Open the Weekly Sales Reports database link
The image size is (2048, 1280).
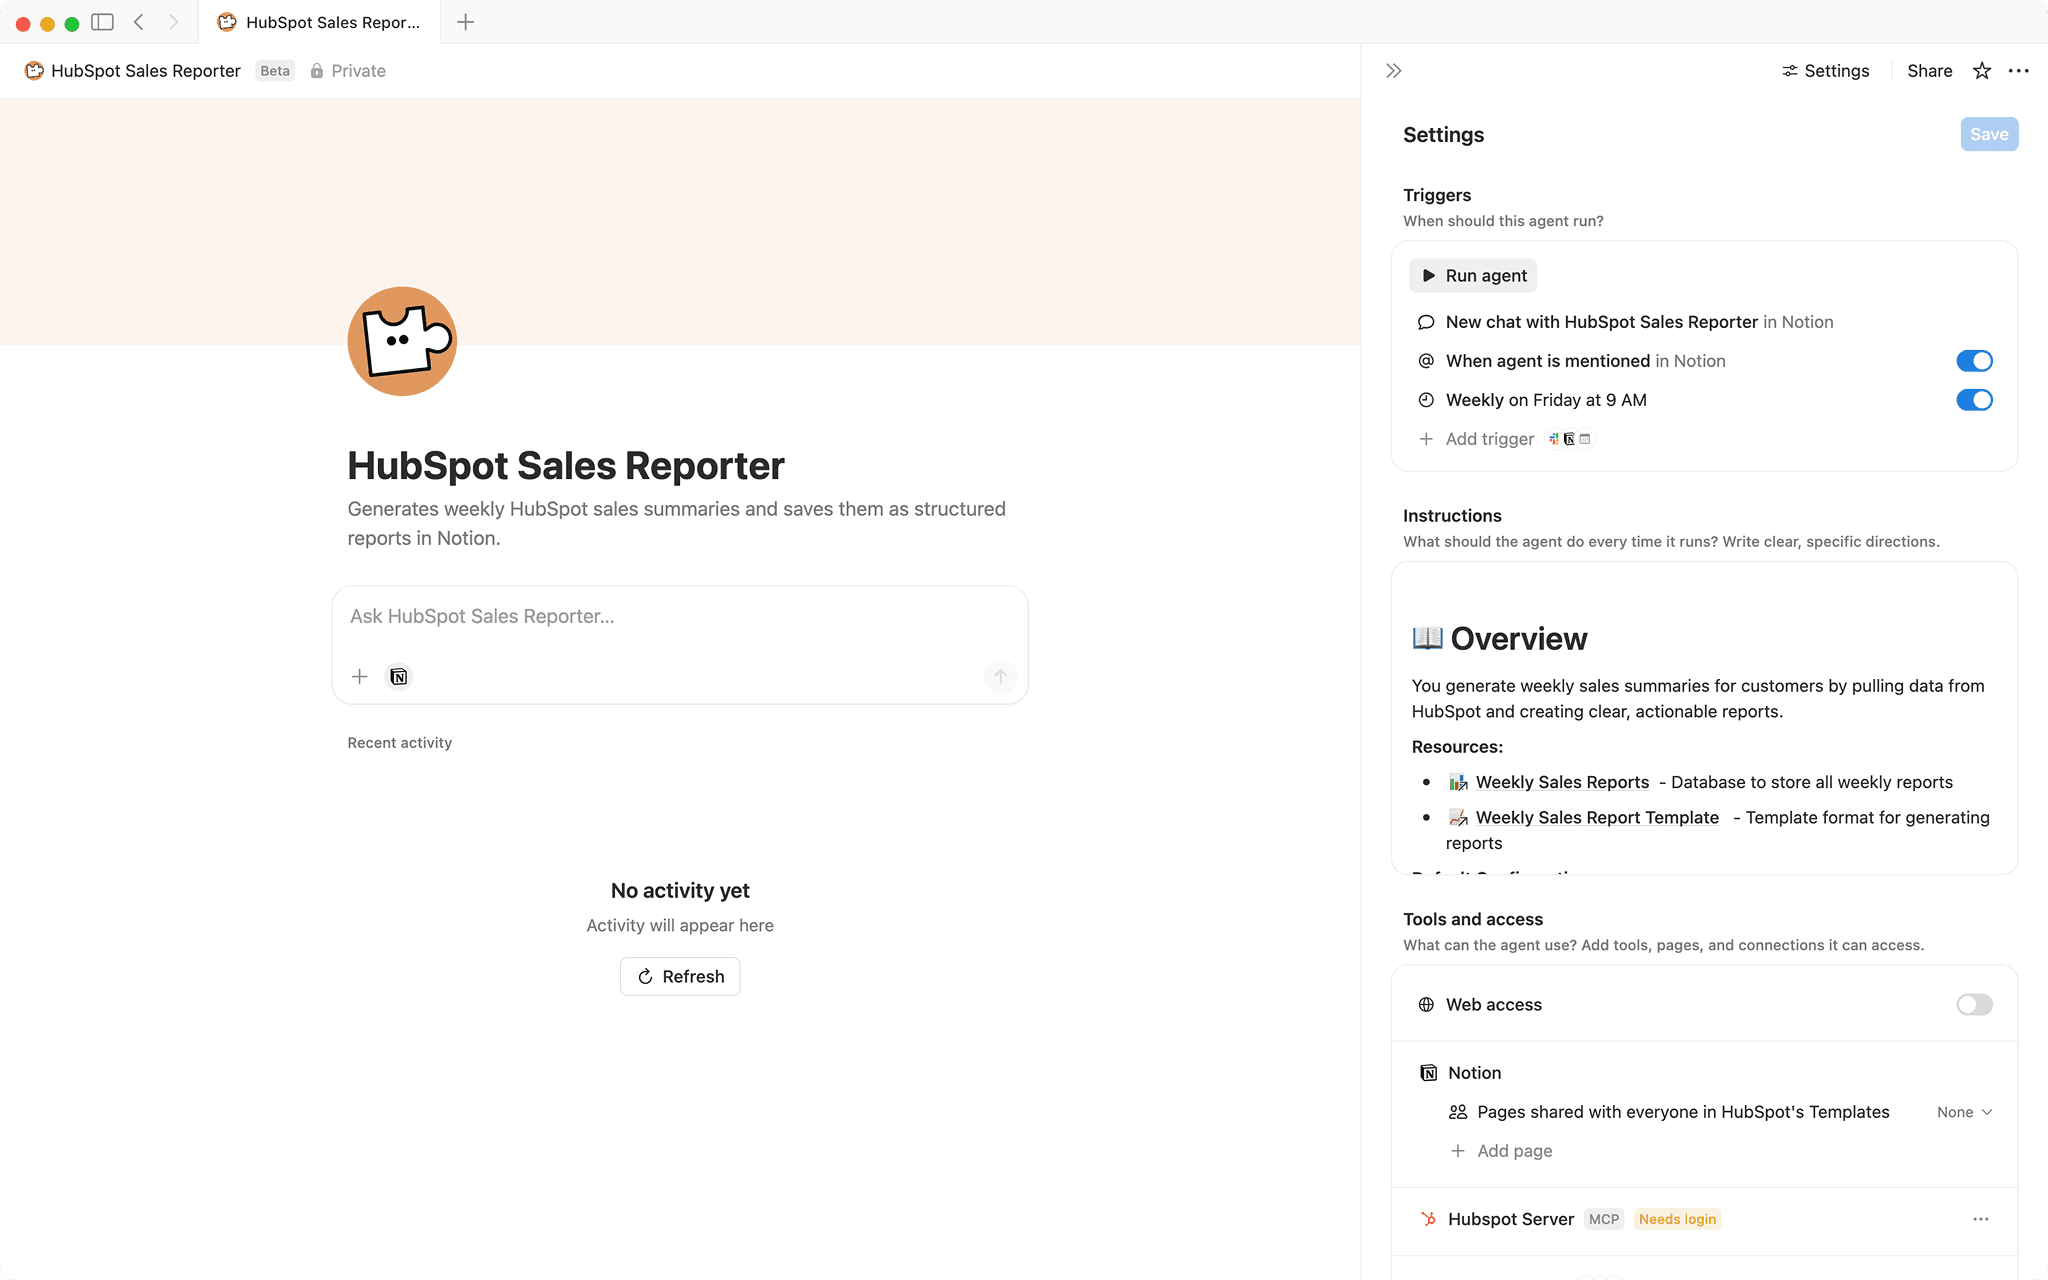pos(1562,782)
